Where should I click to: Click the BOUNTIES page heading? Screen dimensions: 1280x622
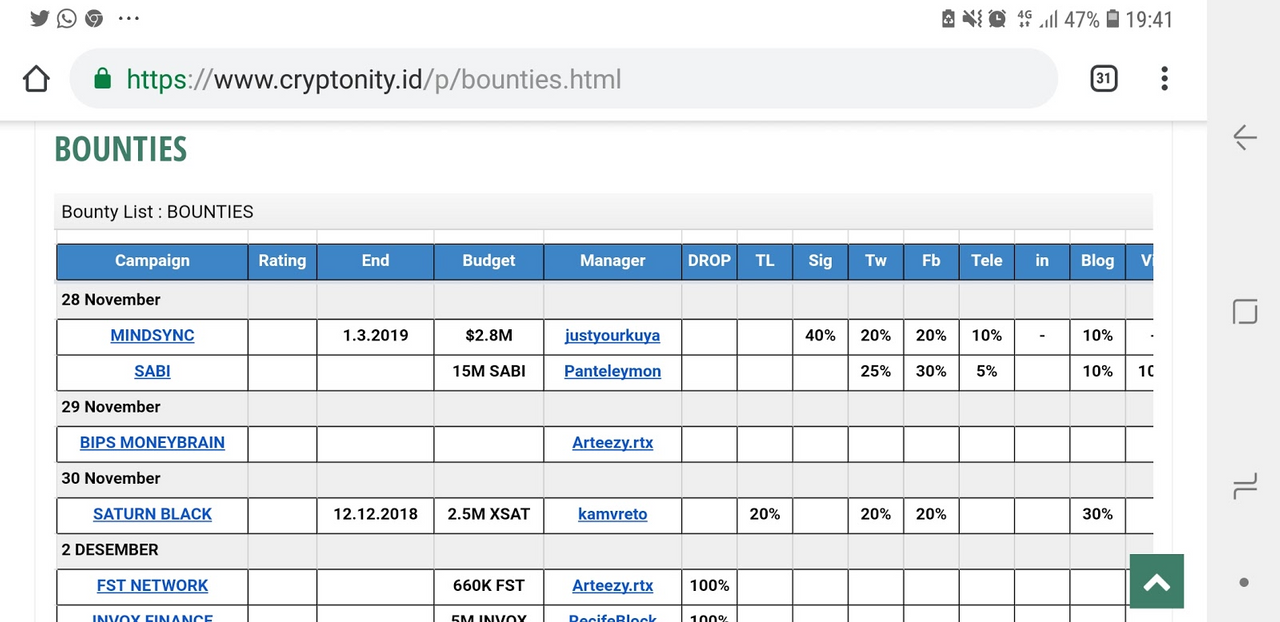click(x=121, y=149)
